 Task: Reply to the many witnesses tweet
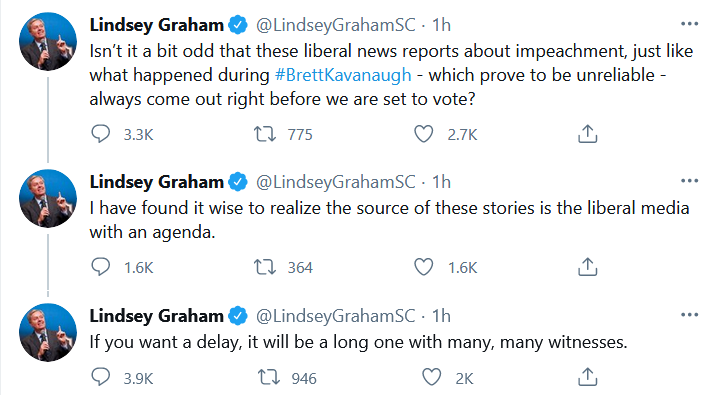point(101,378)
